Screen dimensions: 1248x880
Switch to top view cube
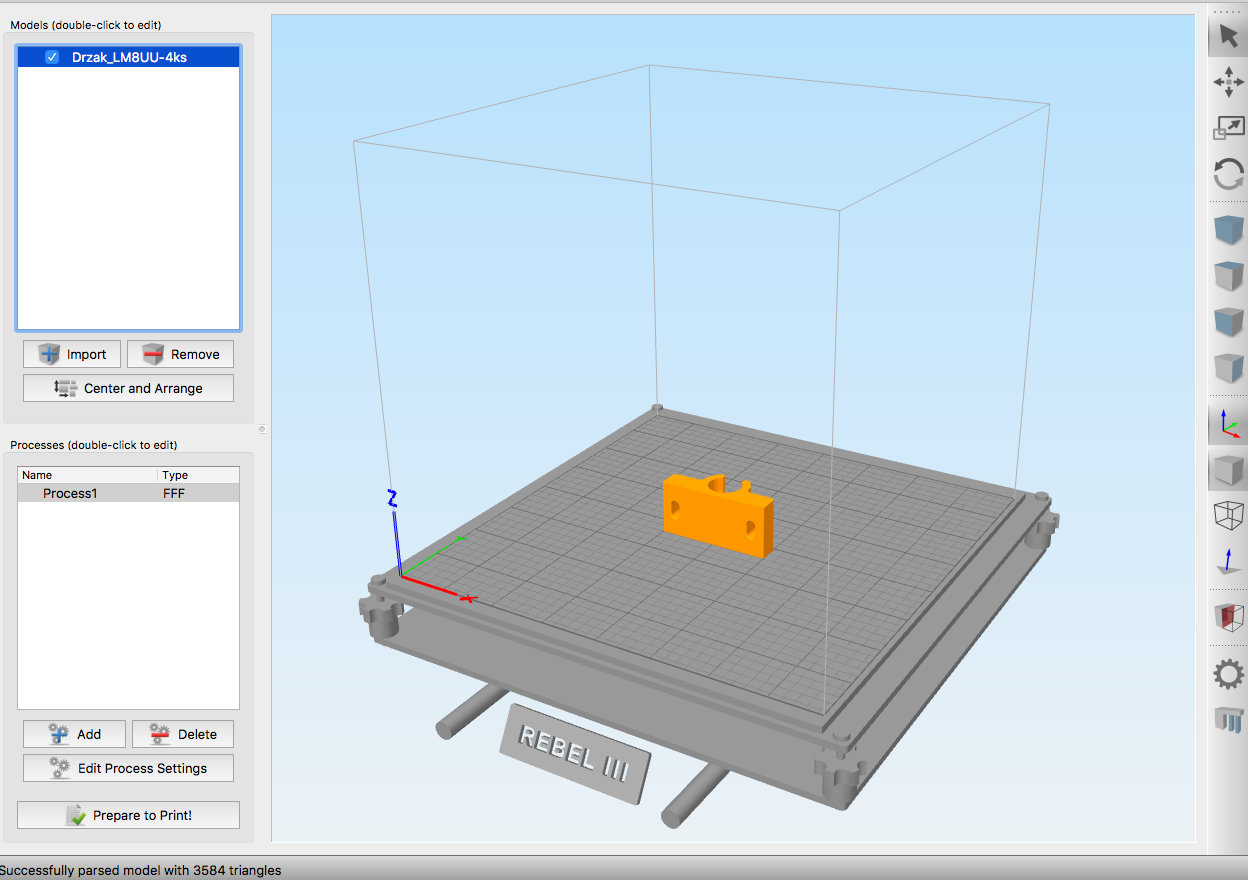point(1228,276)
